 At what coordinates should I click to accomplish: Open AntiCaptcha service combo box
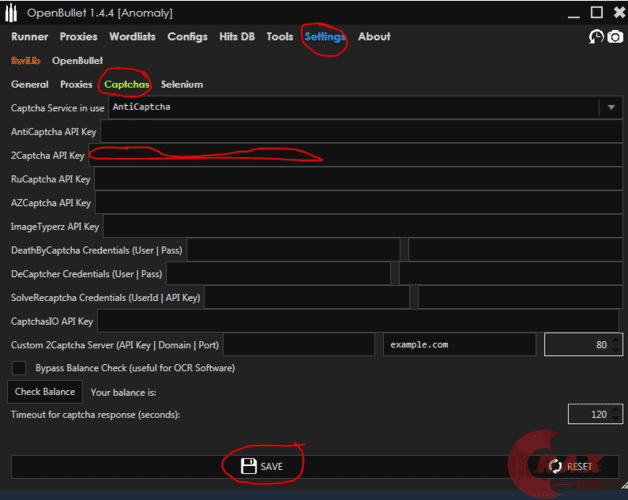365,107
